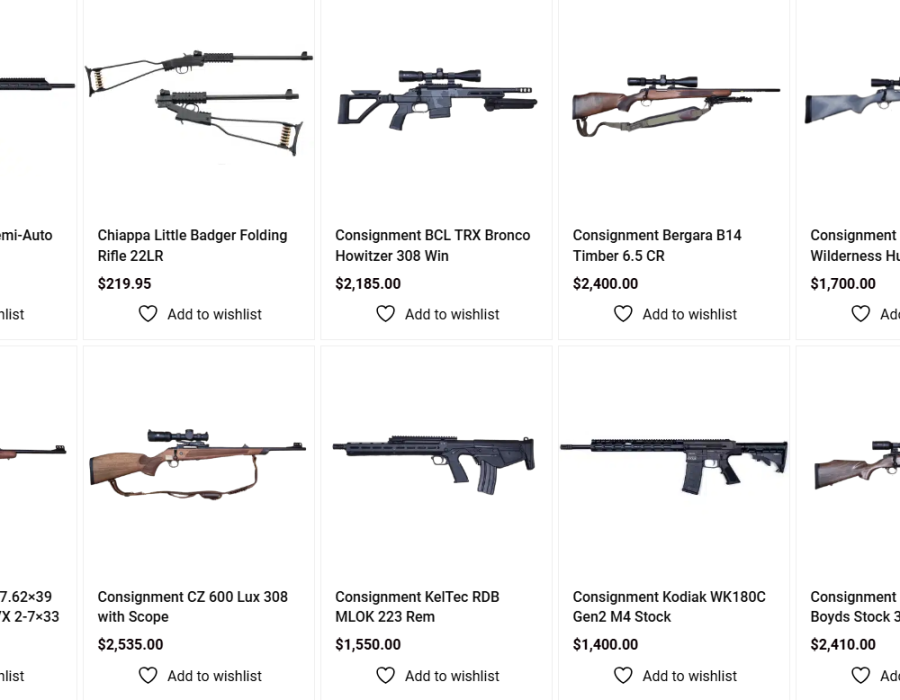The image size is (900, 700).
Task: Open Consignment CZ 600 Lux 308 title
Action: point(192,607)
